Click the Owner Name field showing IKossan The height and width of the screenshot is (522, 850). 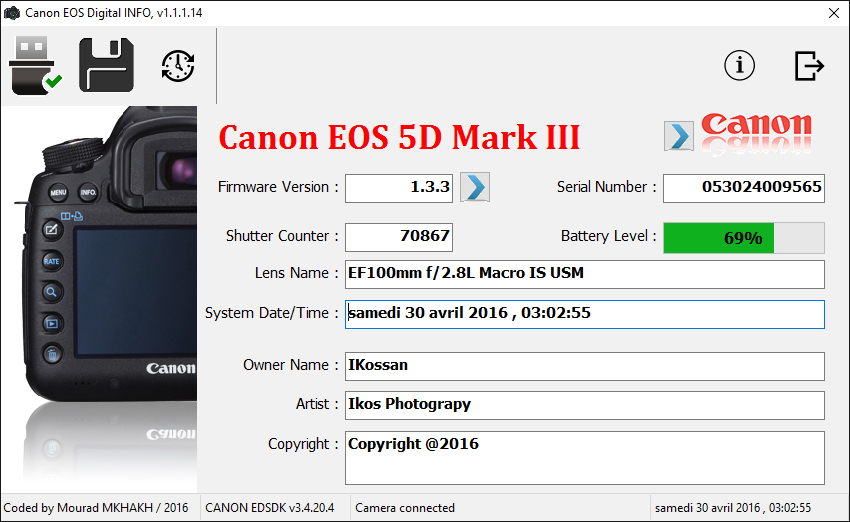585,366
